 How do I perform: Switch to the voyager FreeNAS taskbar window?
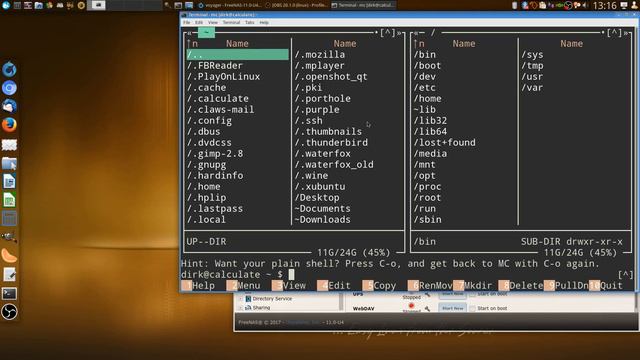pos(230,5)
